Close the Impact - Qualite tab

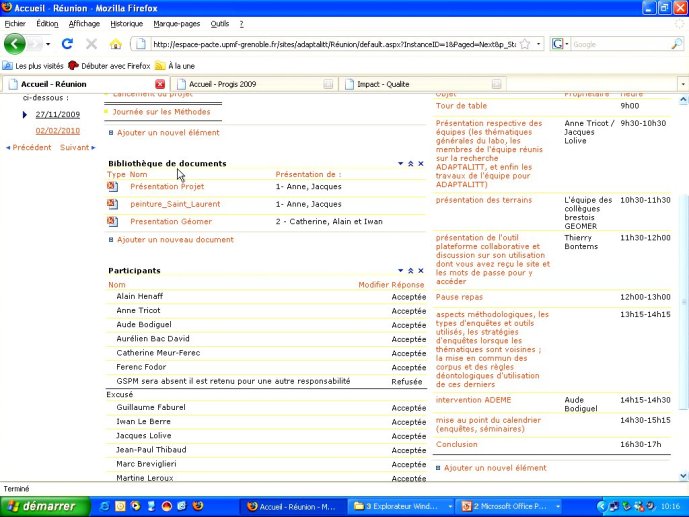[497, 84]
